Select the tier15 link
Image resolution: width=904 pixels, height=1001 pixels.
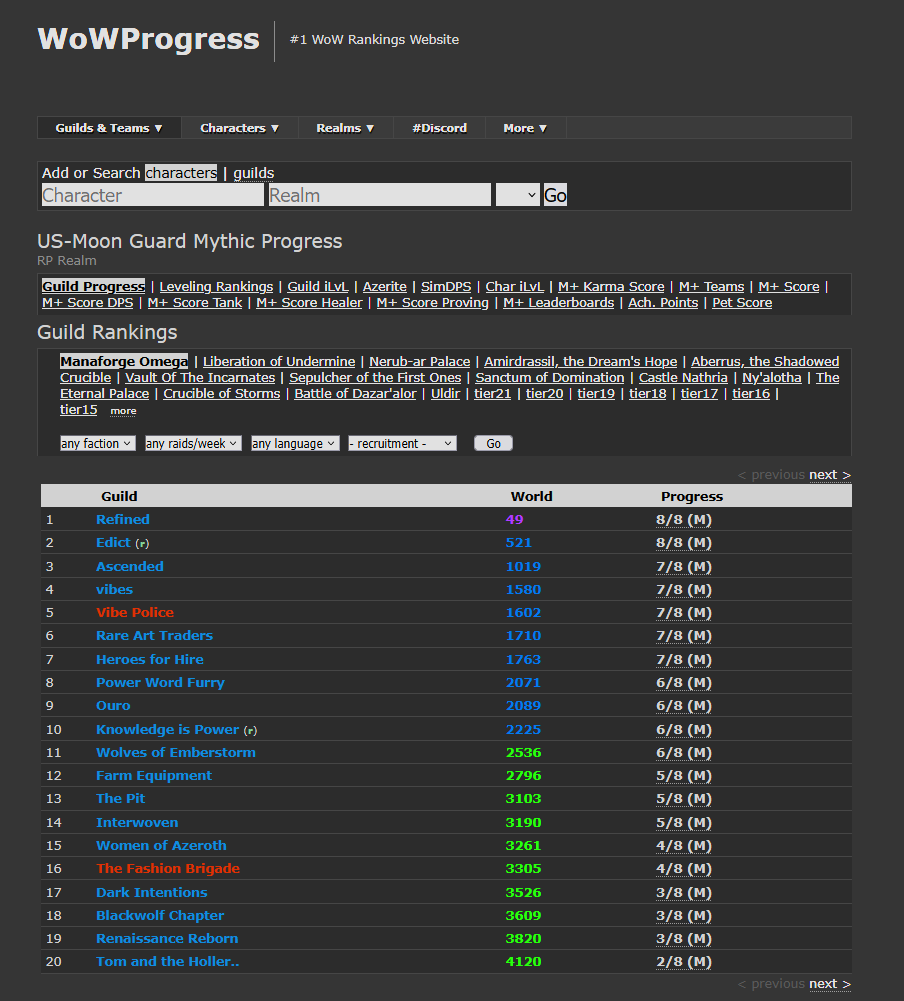pyautogui.click(x=79, y=409)
